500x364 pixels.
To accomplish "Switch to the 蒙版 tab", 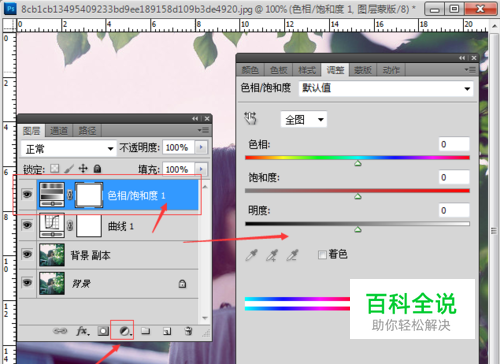I will tap(363, 70).
